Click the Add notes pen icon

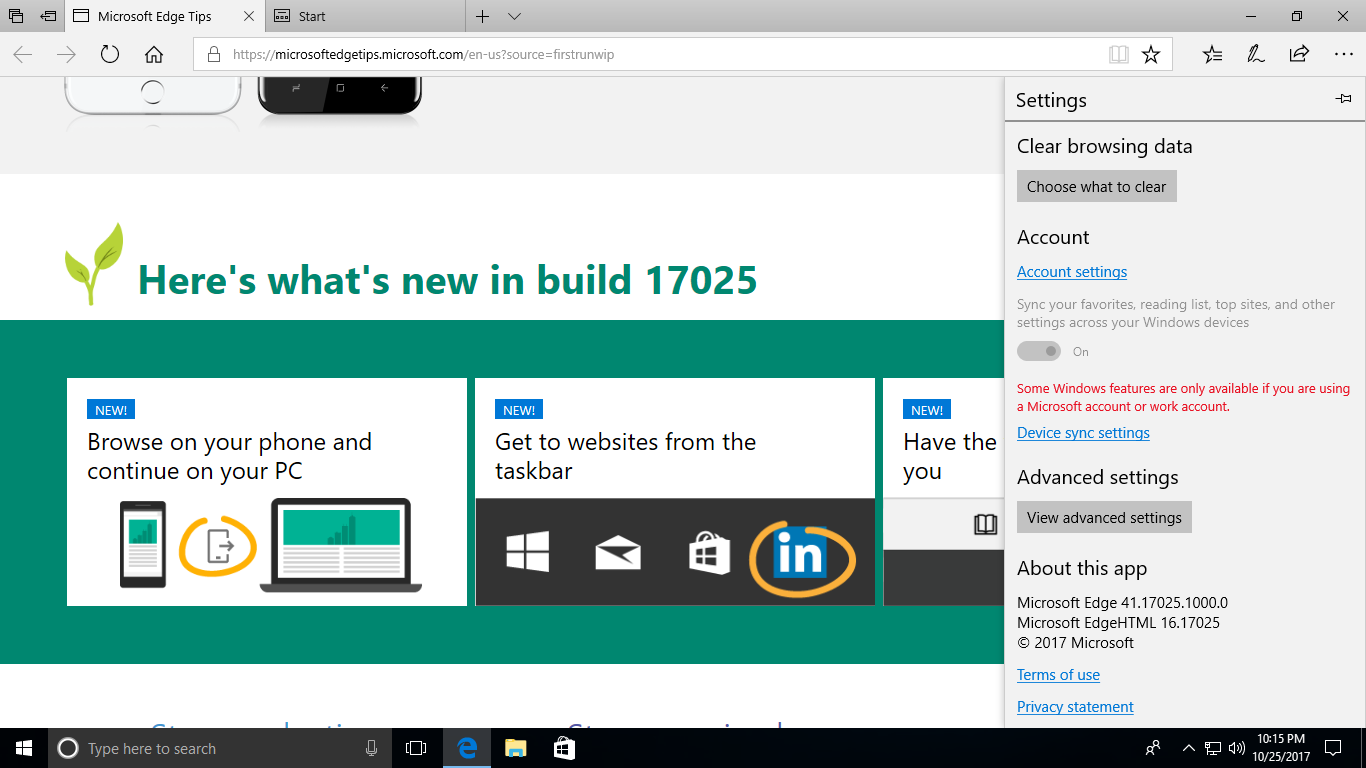pos(1256,55)
